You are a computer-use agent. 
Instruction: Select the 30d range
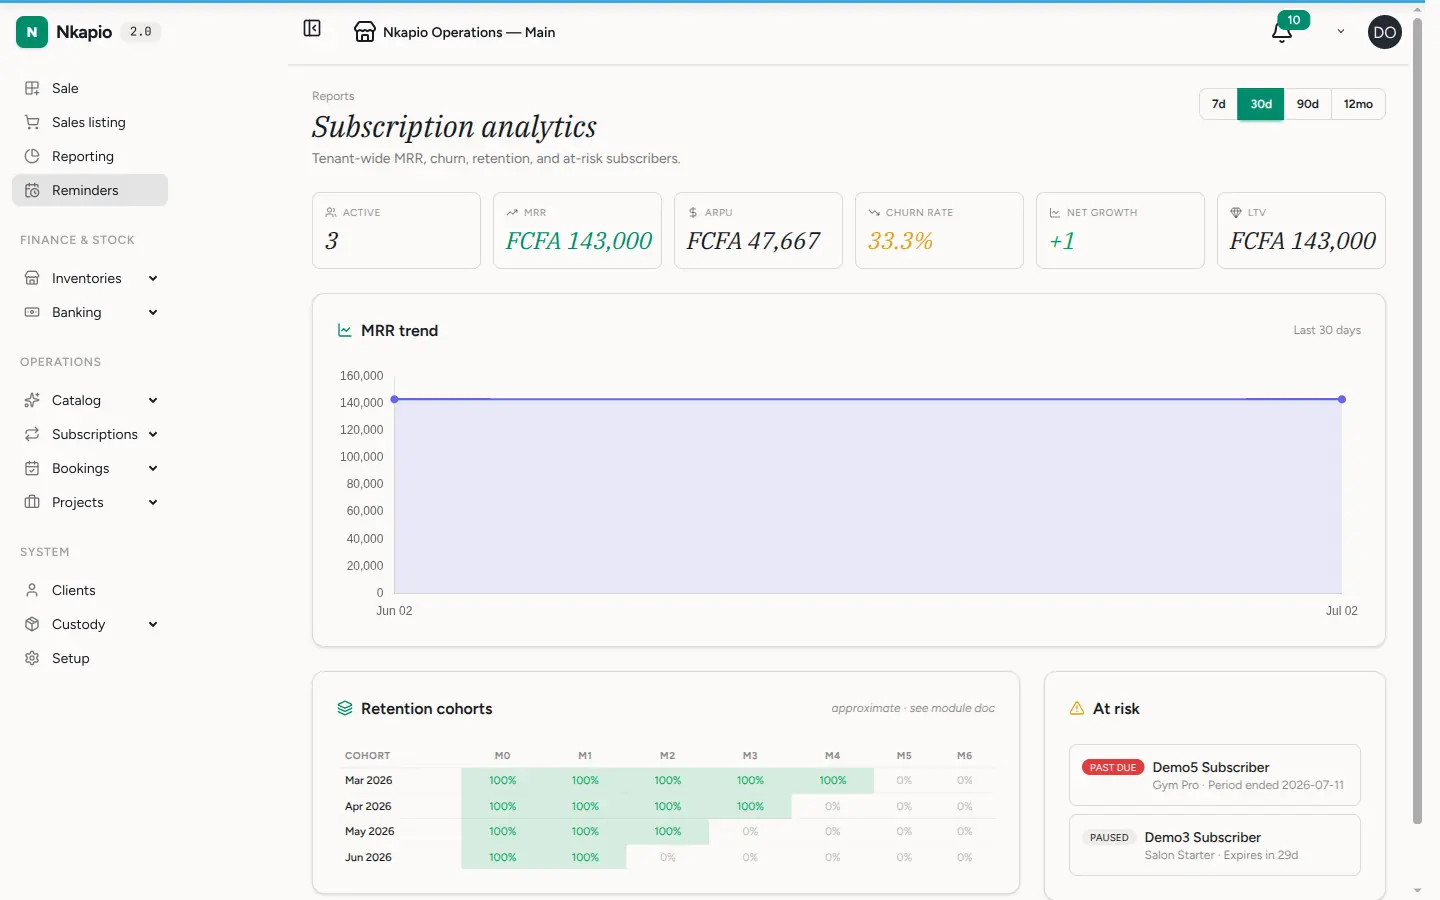1261,104
